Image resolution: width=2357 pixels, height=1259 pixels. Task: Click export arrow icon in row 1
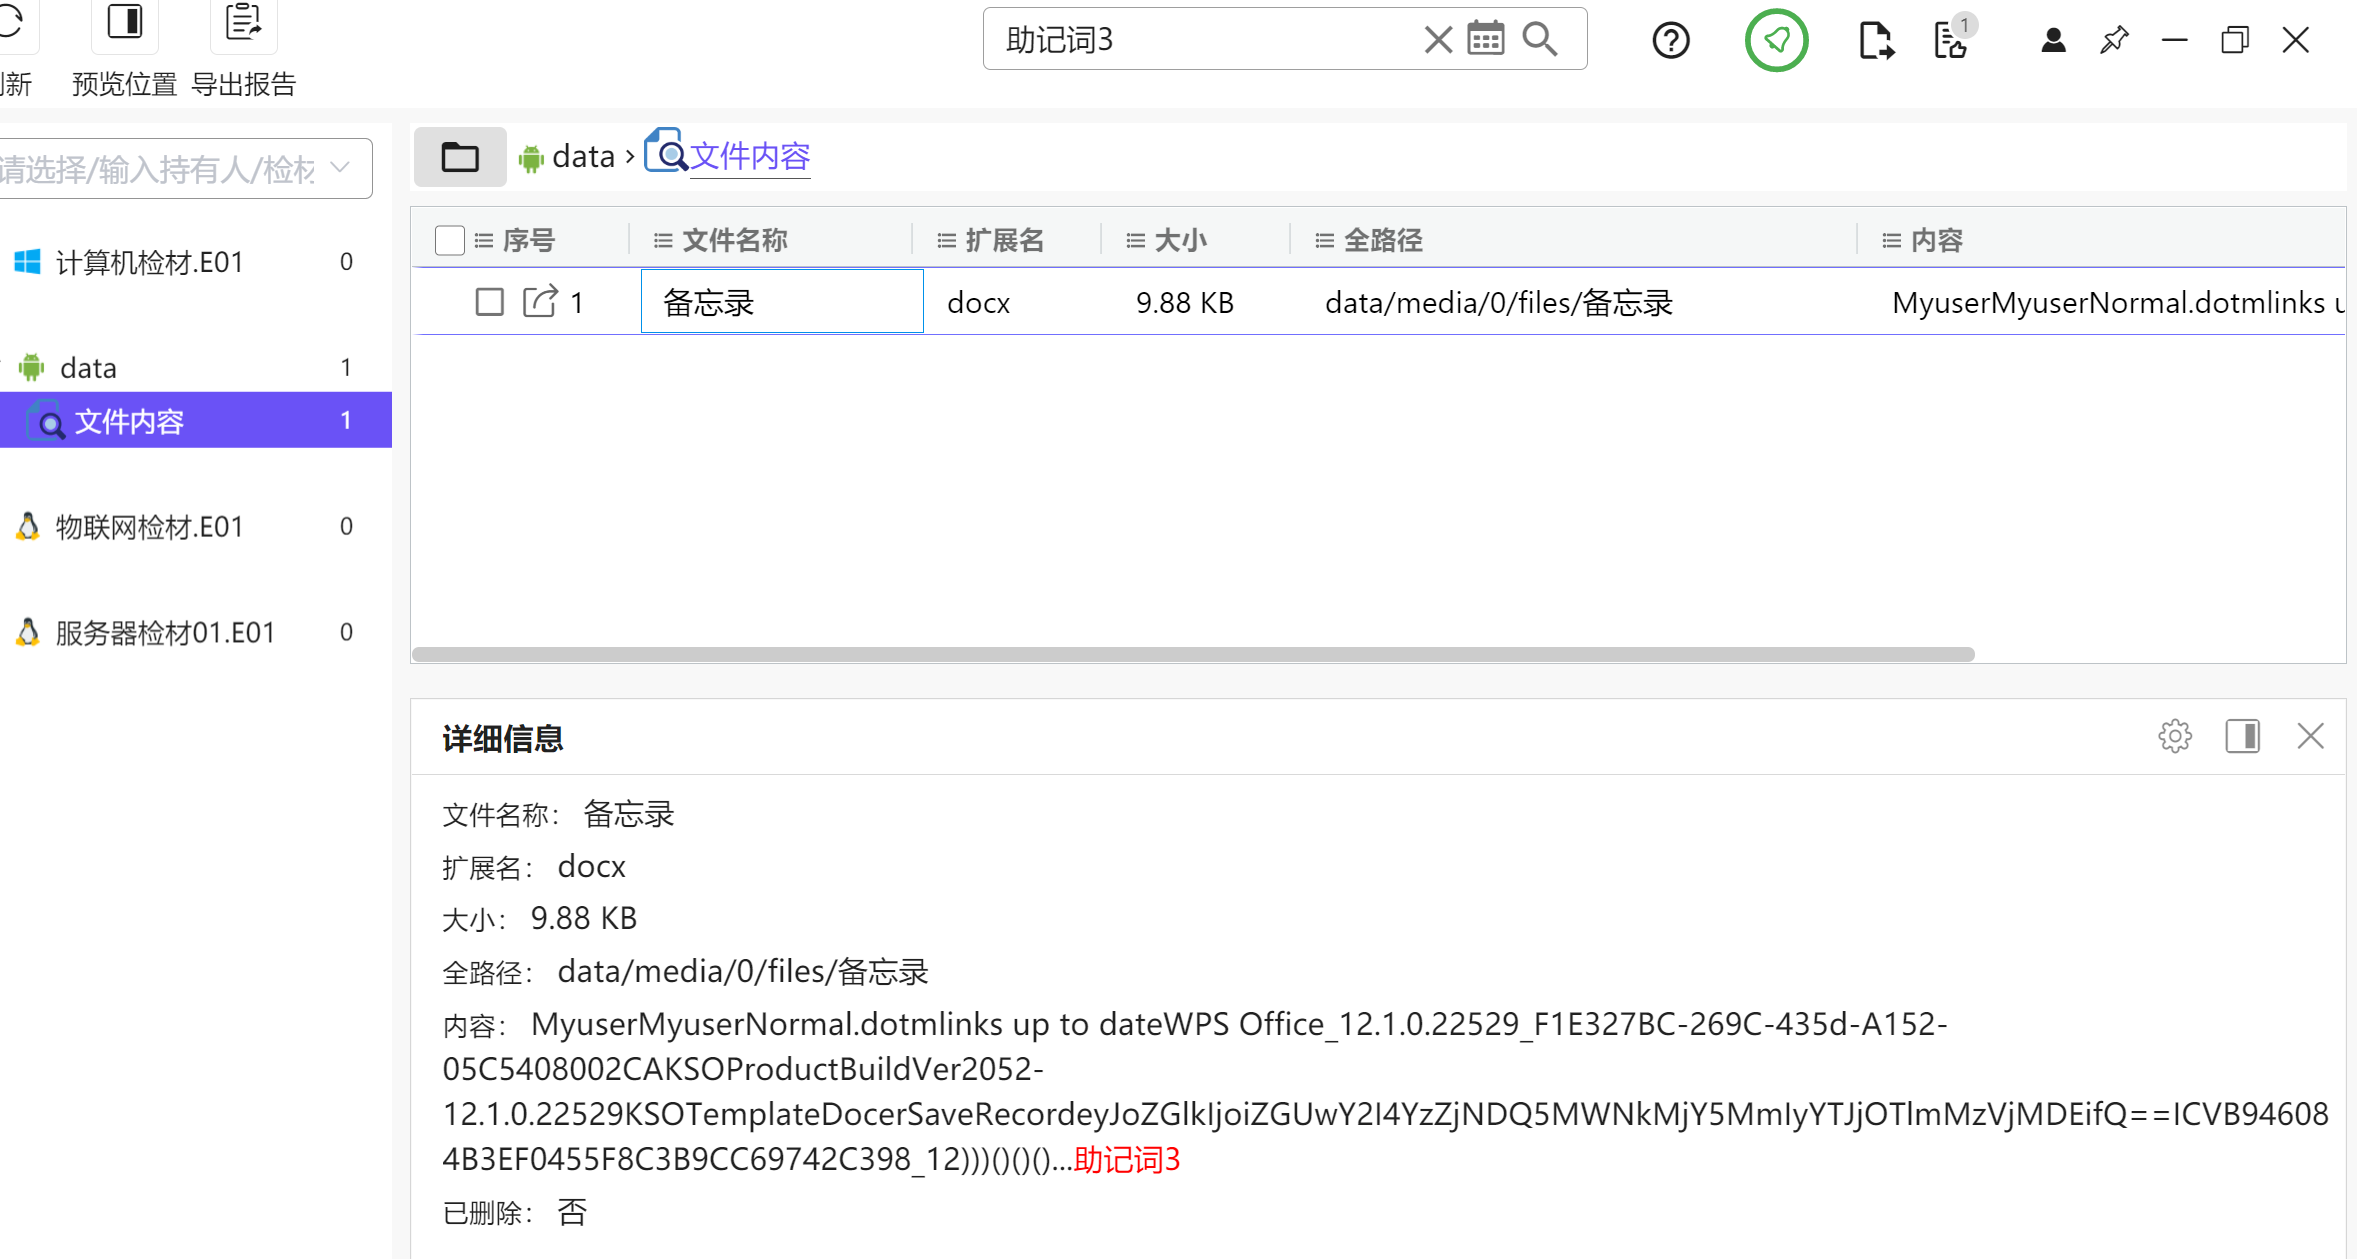tap(540, 302)
